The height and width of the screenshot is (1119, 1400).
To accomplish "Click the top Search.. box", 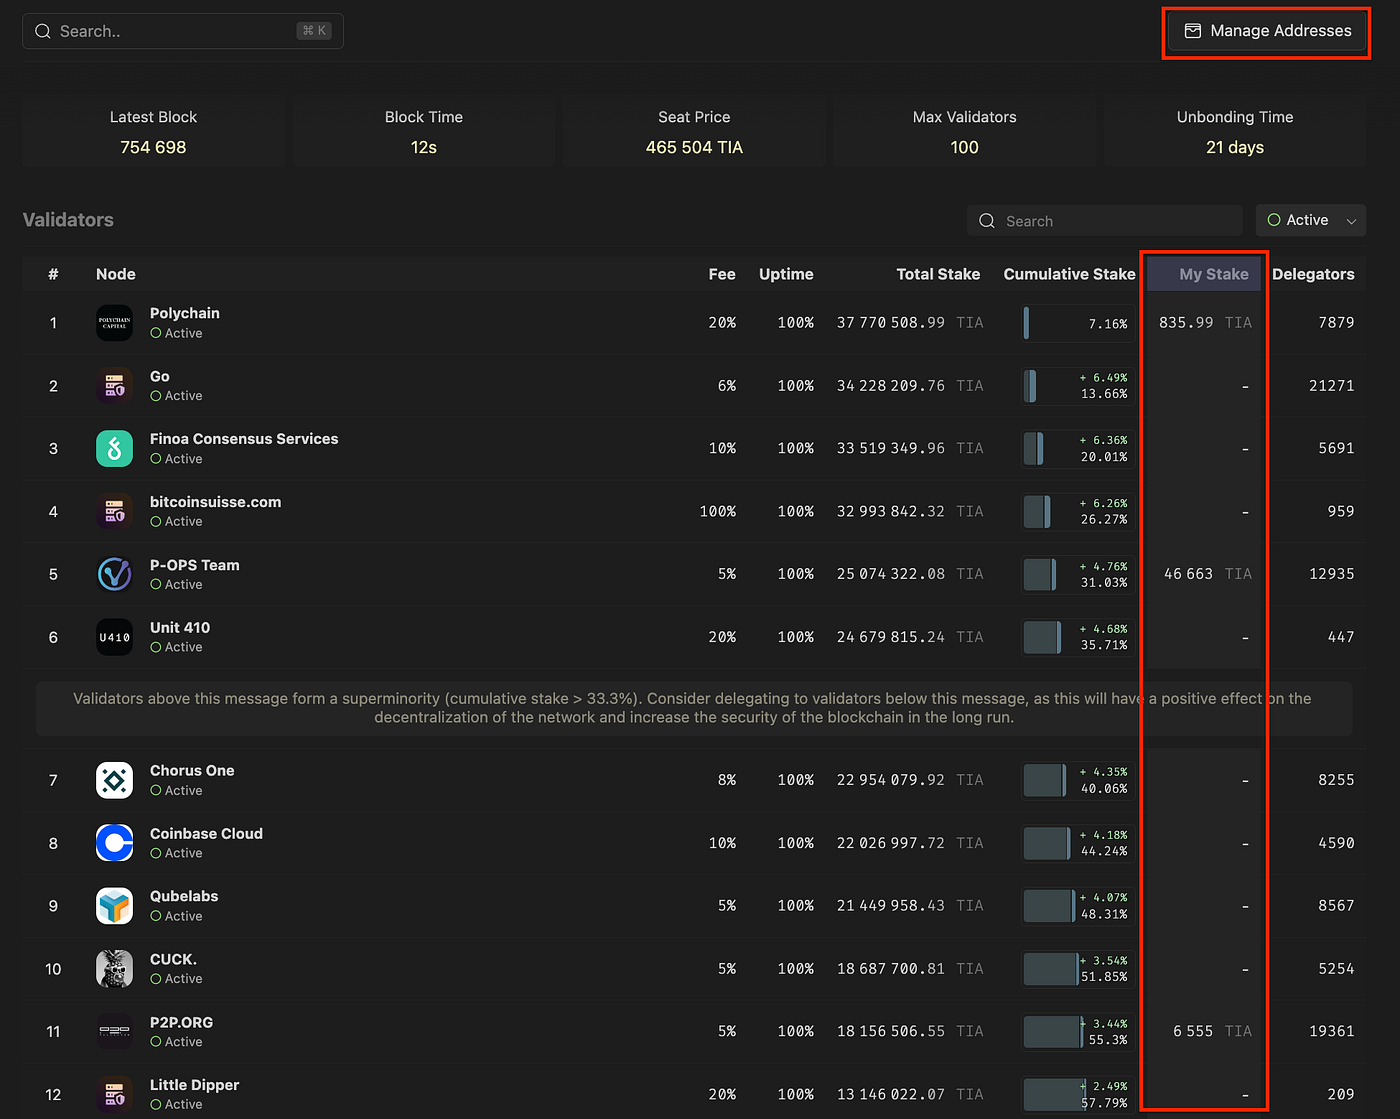I will point(183,31).
